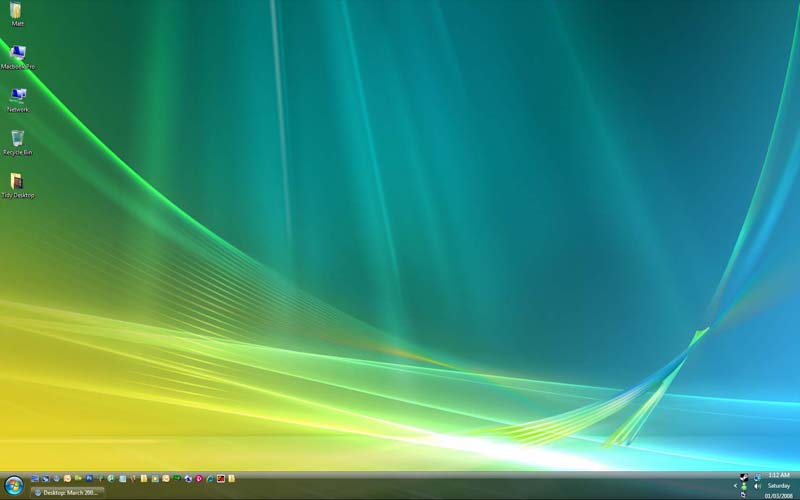Select the Recycle Bin icon
The image size is (800, 500).
coord(17,143)
